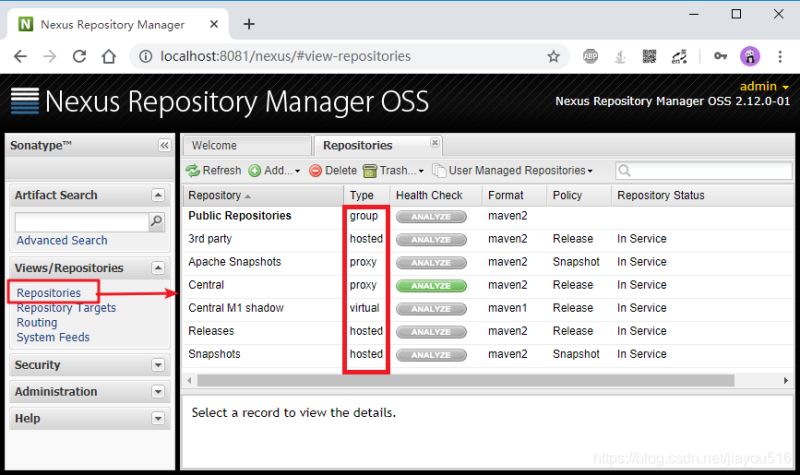Screen dimensions: 800x475
Task: Click the ABP extension icon
Action: (590, 56)
